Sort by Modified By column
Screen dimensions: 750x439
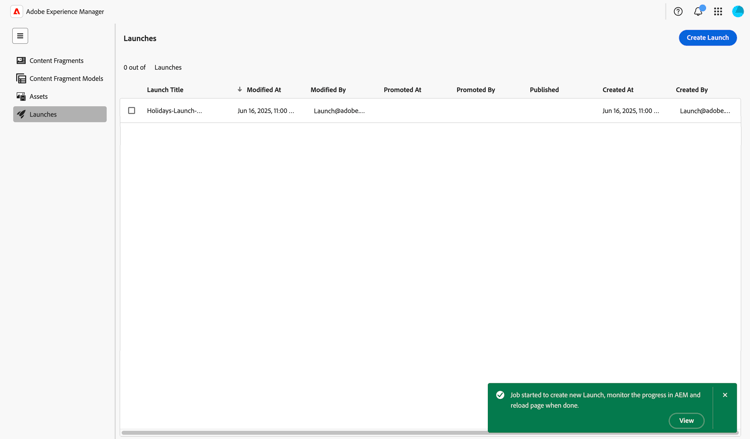point(328,89)
